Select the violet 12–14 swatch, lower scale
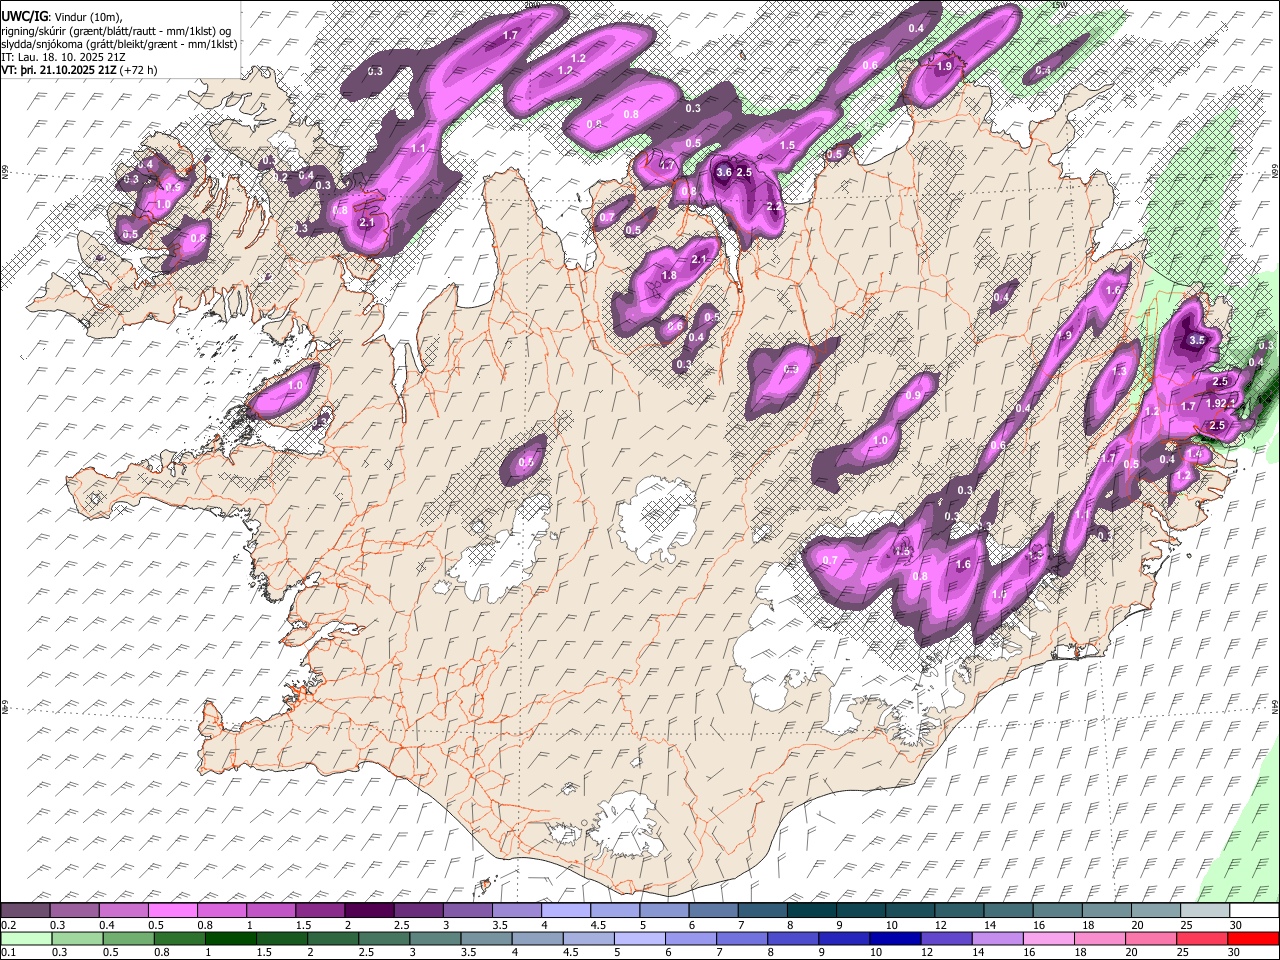Screen dimensions: 1280x960 [946, 938]
